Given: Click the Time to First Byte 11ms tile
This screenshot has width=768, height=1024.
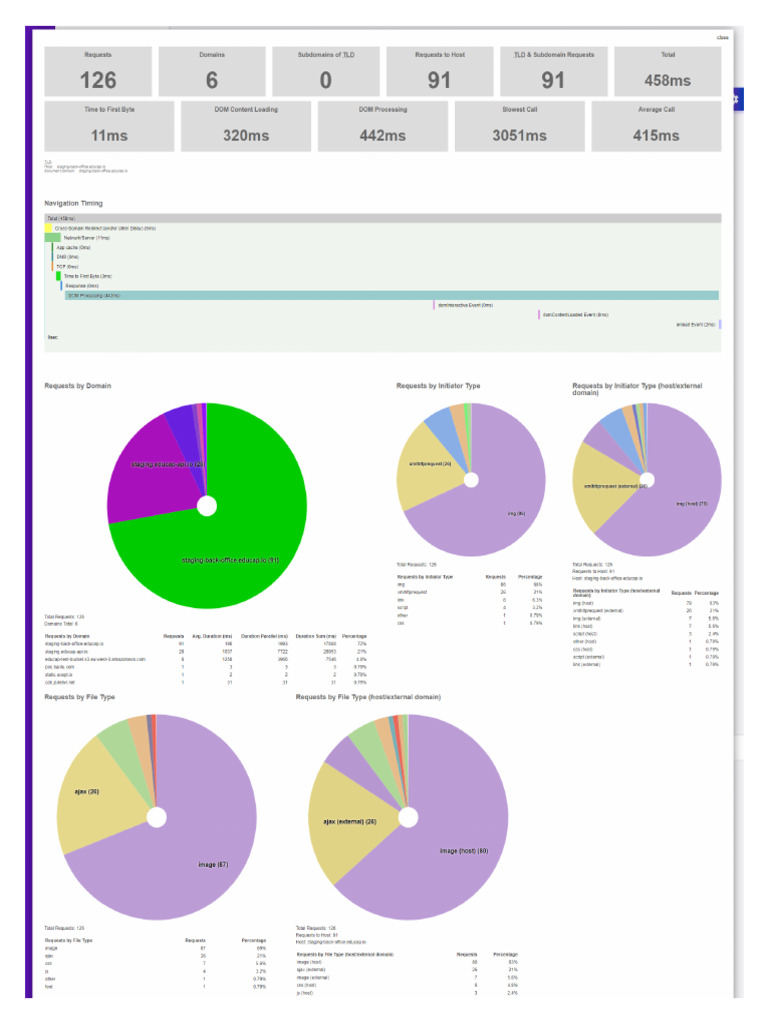Looking at the screenshot, I should point(109,126).
